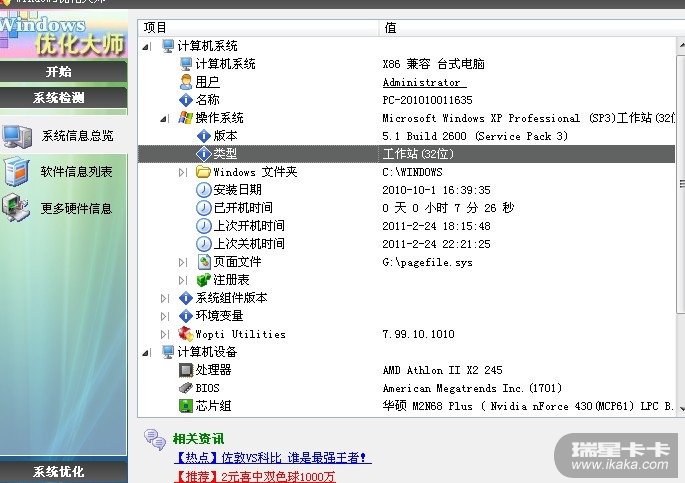Click the 上次开机时间 clock icon
685x483 pixels.
[204, 226]
